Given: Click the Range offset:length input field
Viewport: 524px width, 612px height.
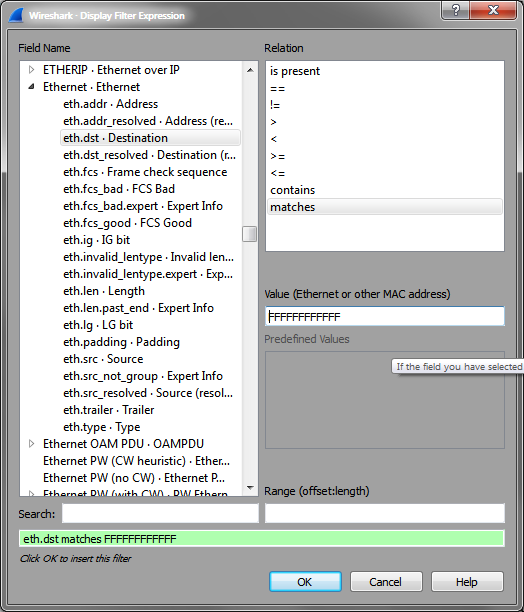Looking at the screenshot, I should (385, 513).
